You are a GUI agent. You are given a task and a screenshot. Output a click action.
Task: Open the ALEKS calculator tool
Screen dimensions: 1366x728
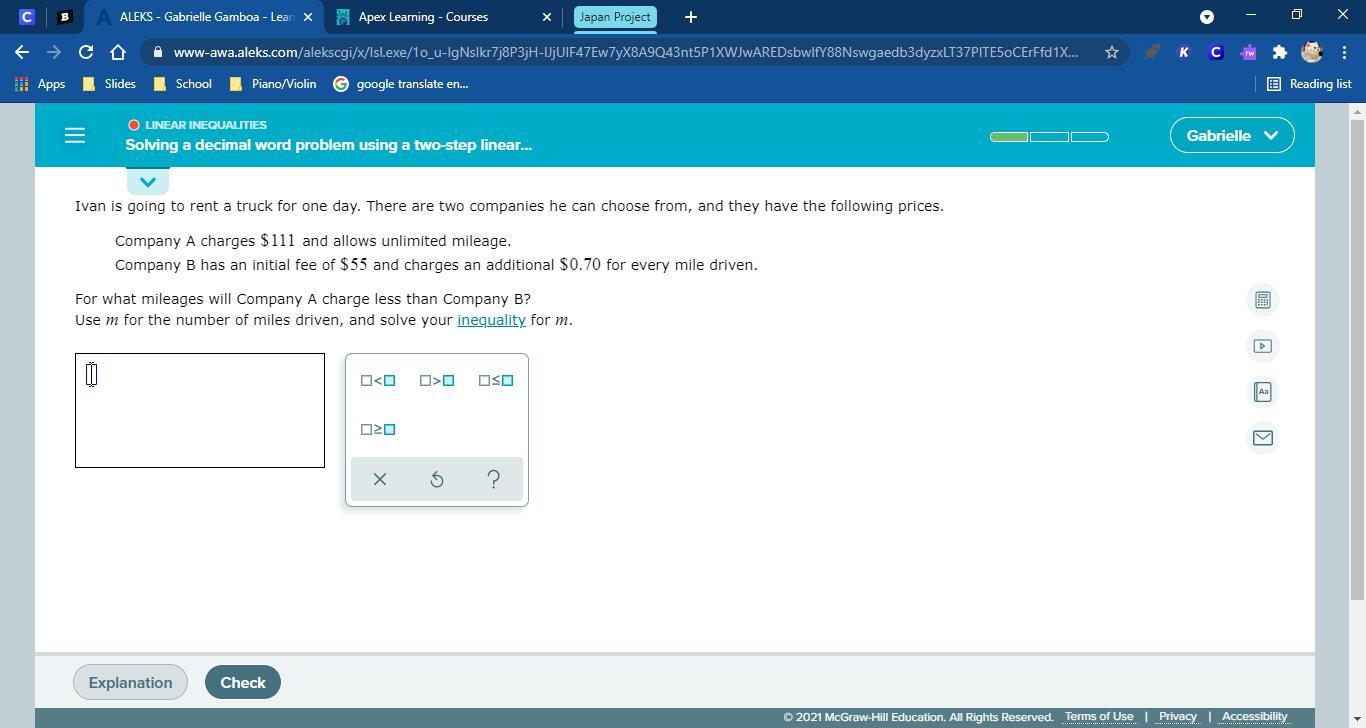pyautogui.click(x=1262, y=300)
